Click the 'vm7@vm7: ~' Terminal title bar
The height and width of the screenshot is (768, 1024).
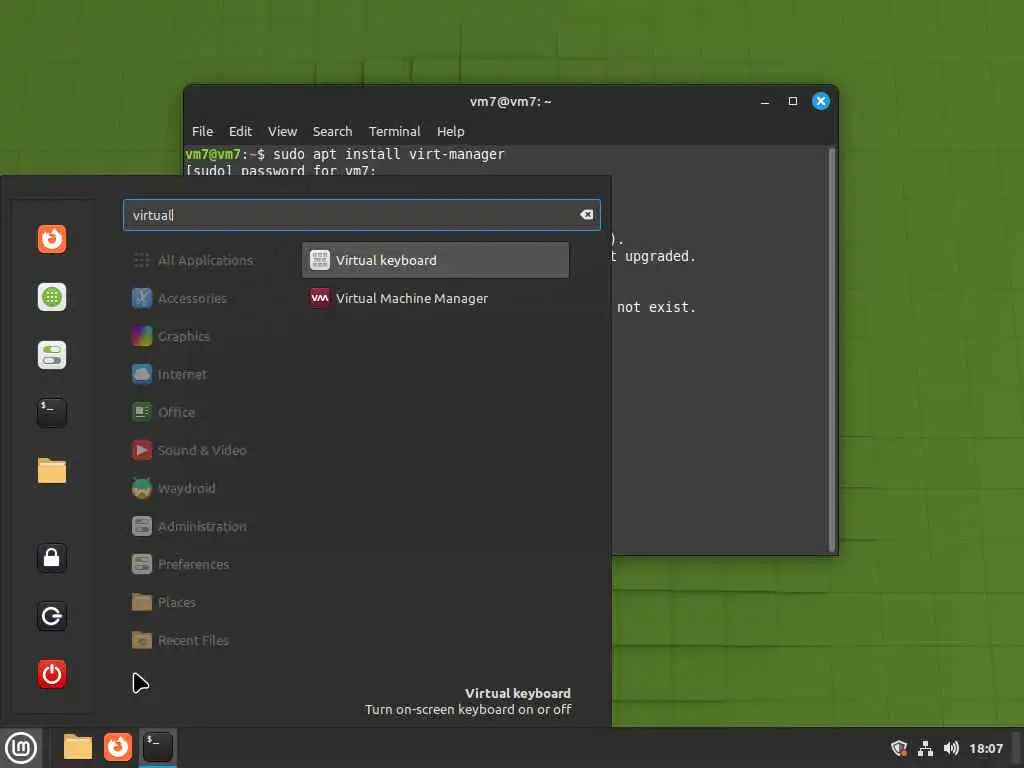point(510,101)
